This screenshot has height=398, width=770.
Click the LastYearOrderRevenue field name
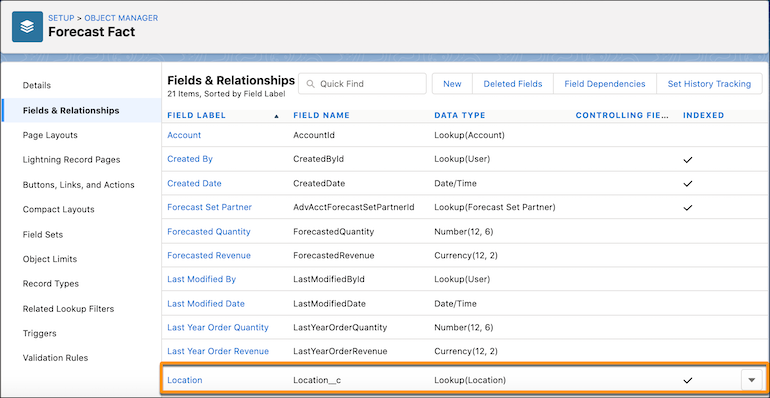340,351
